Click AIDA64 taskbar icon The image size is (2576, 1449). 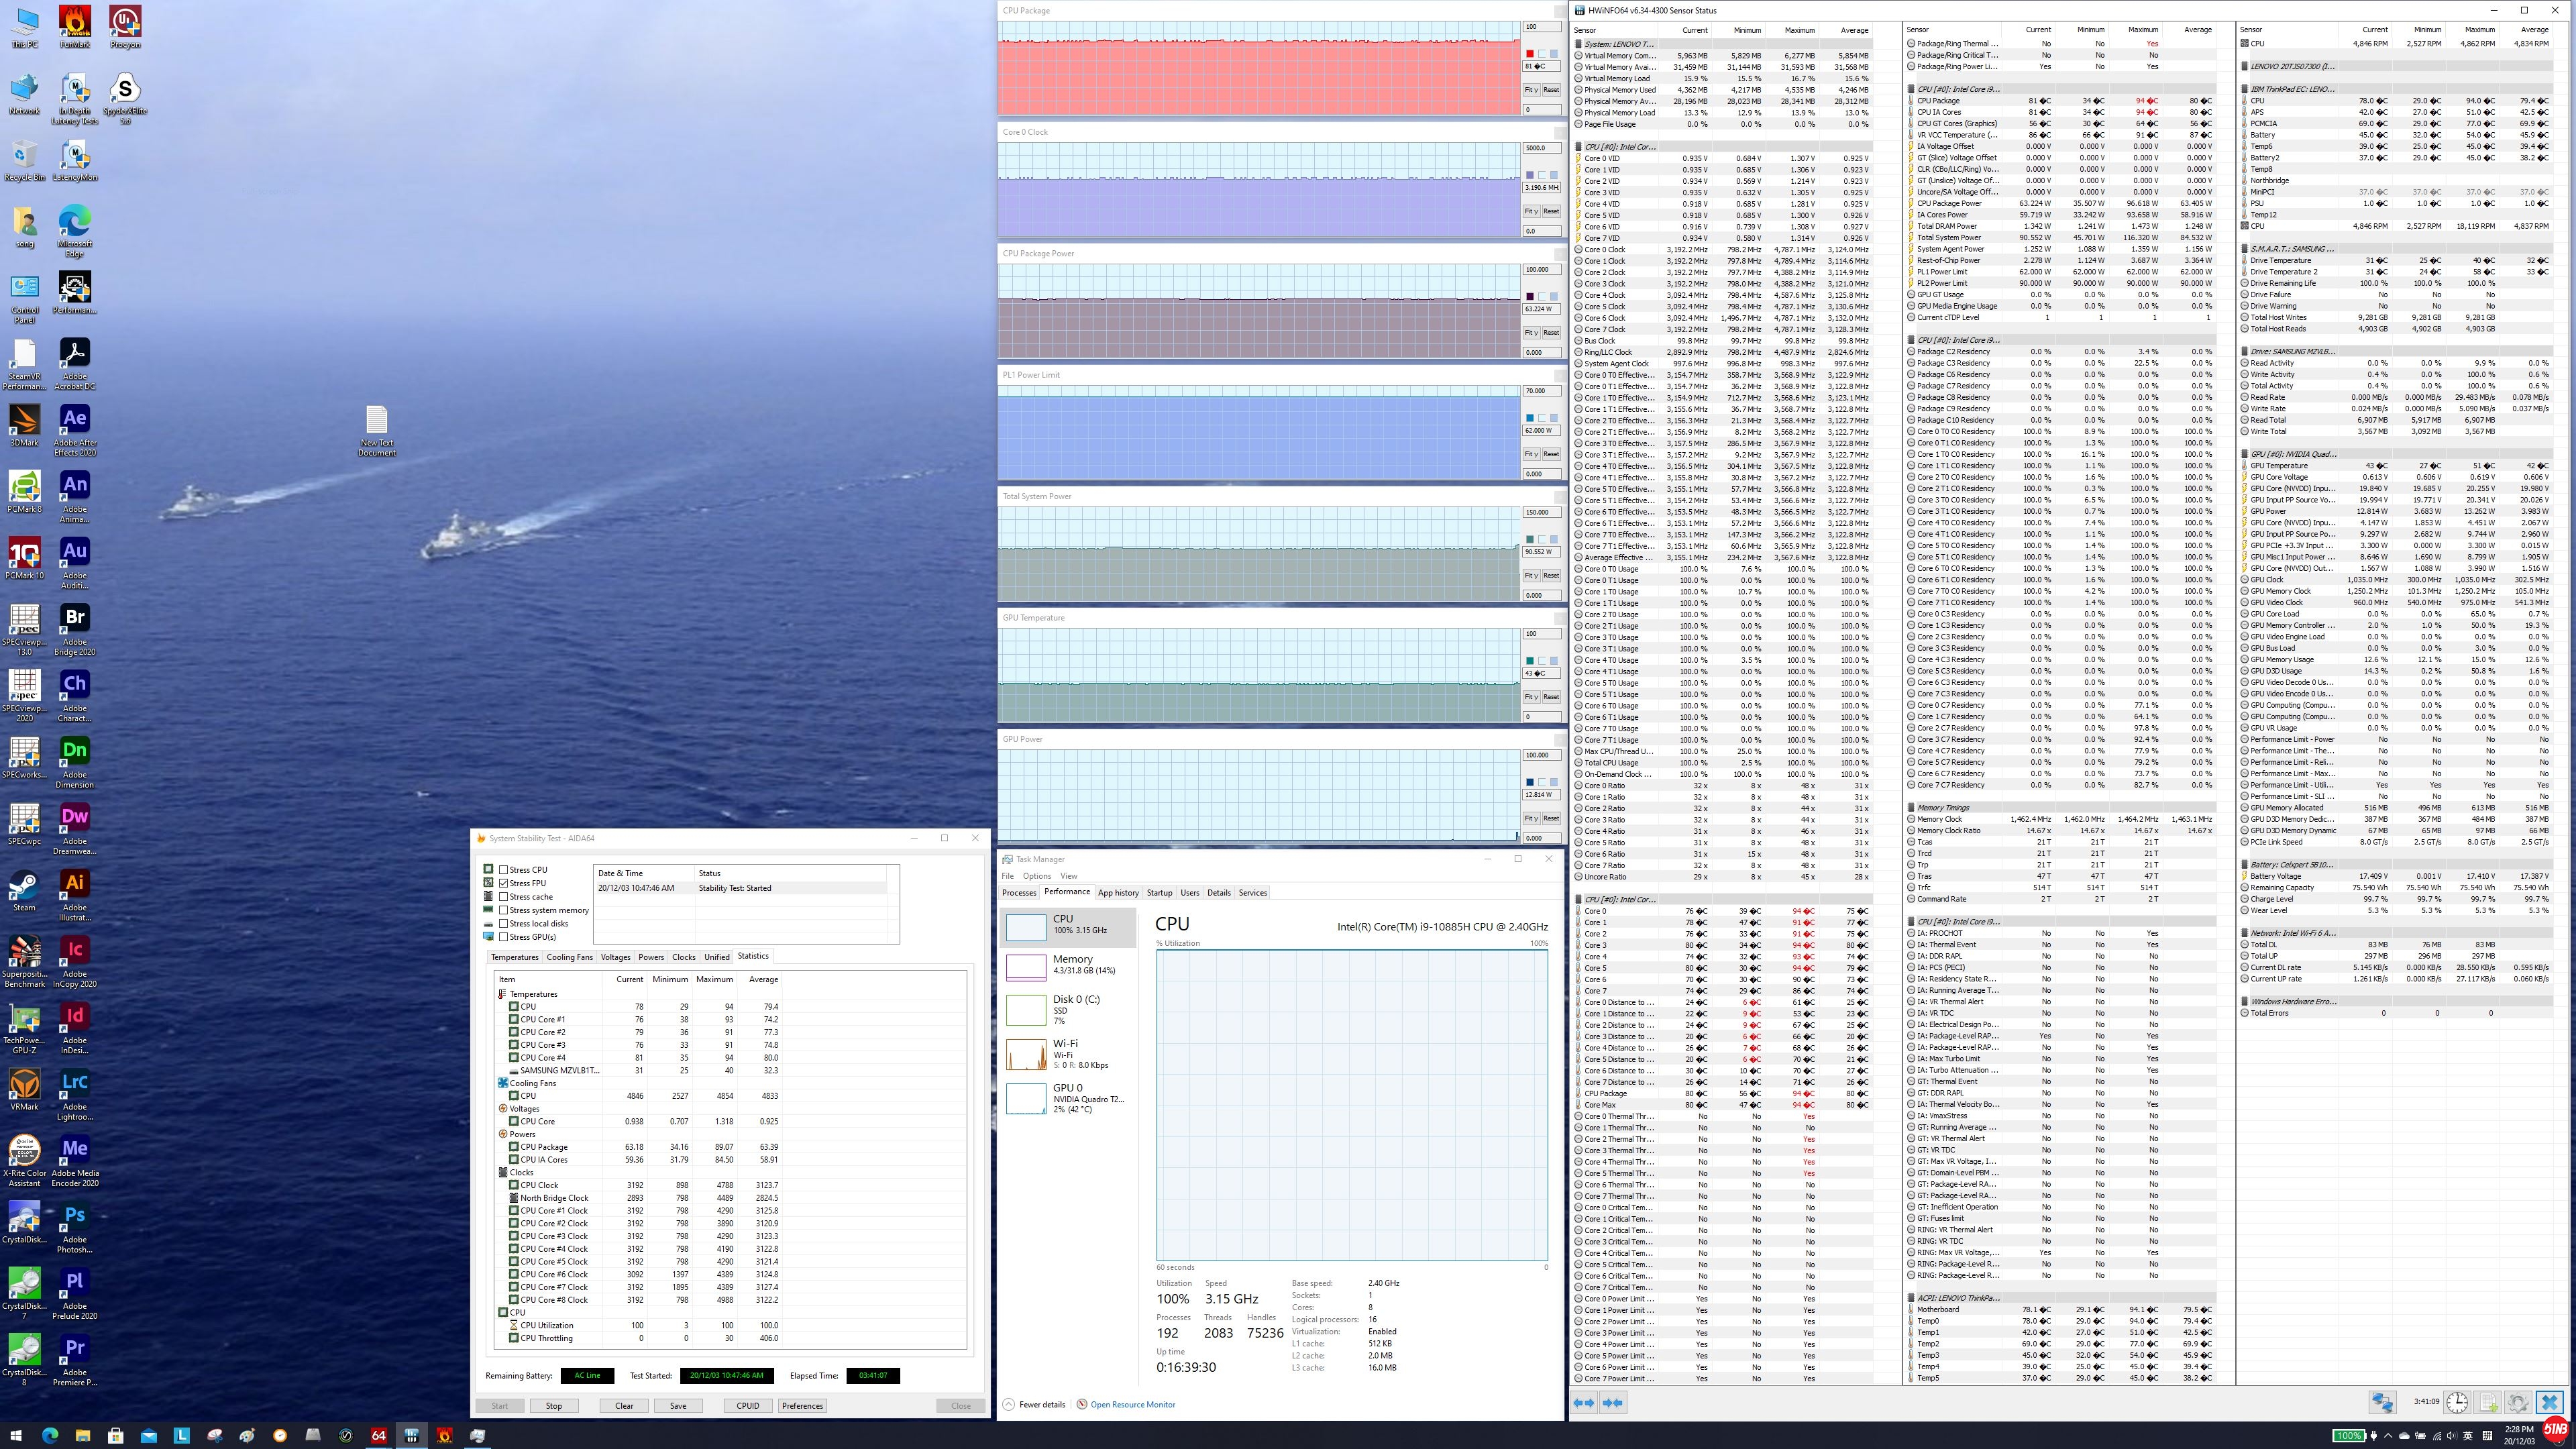(378, 1435)
